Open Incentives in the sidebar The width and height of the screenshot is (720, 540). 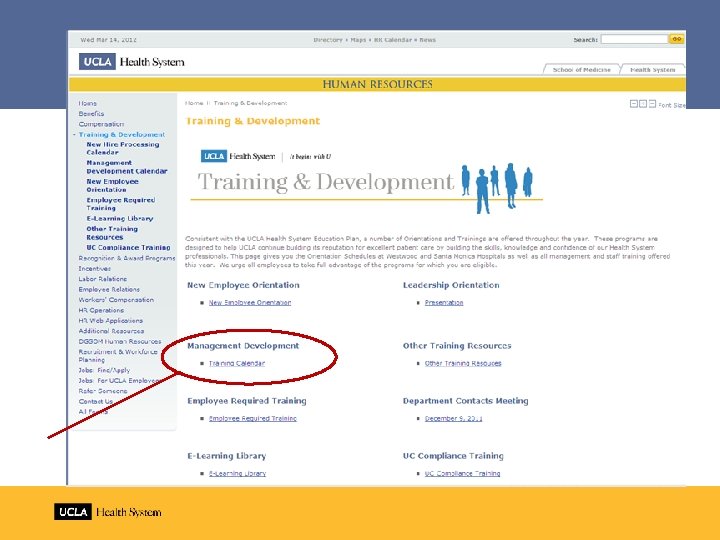pyautogui.click(x=94, y=269)
